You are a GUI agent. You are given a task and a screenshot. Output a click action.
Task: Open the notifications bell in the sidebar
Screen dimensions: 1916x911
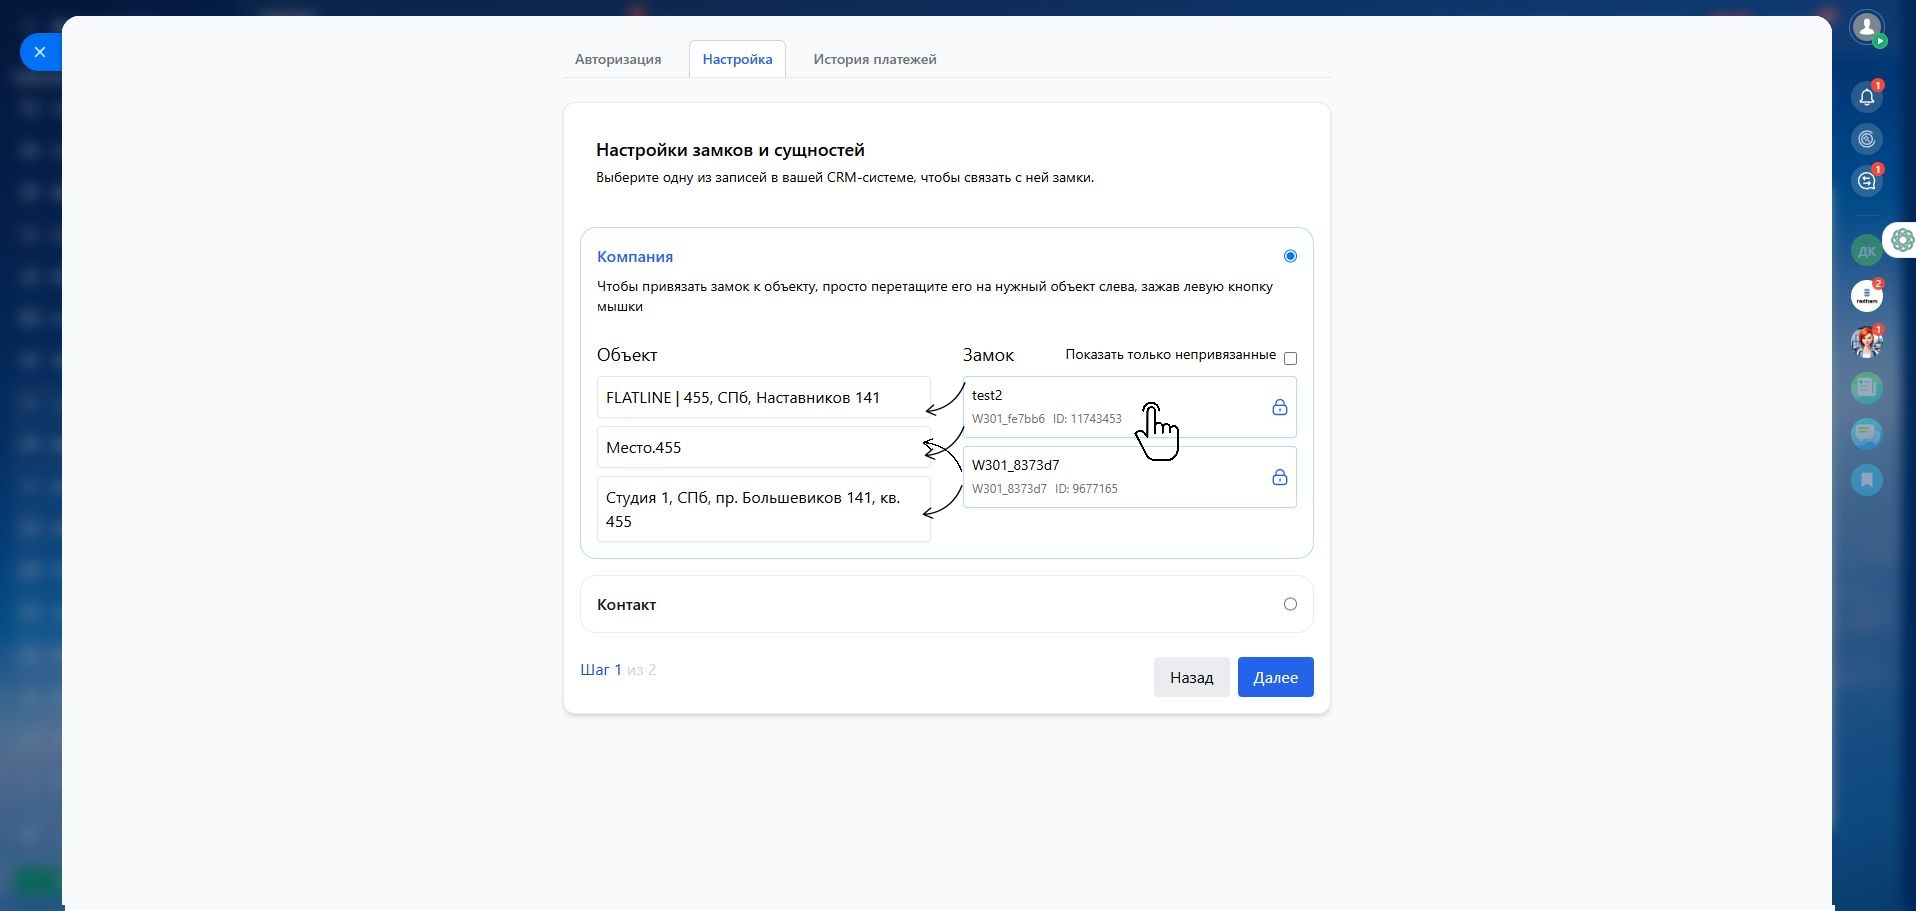coord(1866,97)
